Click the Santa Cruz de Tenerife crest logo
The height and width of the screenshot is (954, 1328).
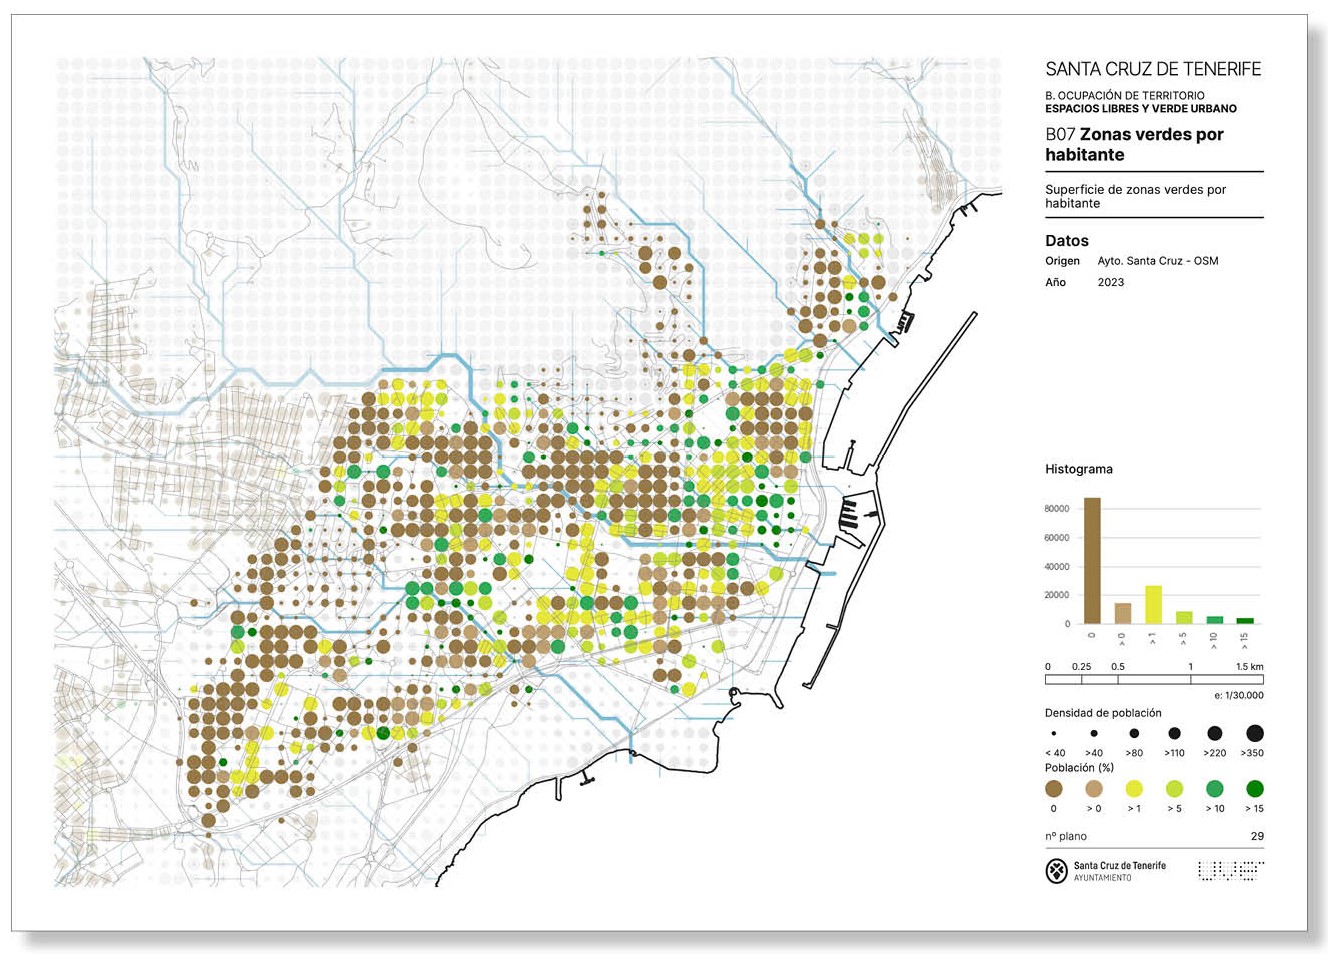[x=1056, y=871]
